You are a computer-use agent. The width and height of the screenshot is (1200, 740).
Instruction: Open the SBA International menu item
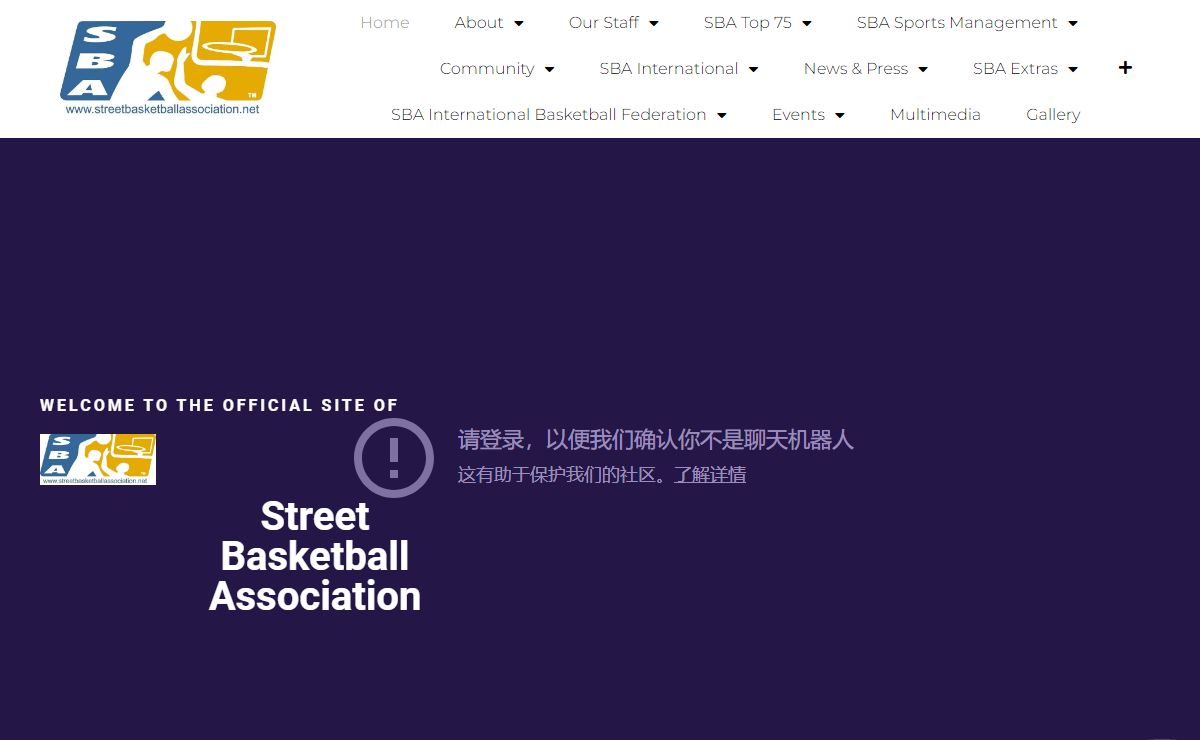[669, 69]
